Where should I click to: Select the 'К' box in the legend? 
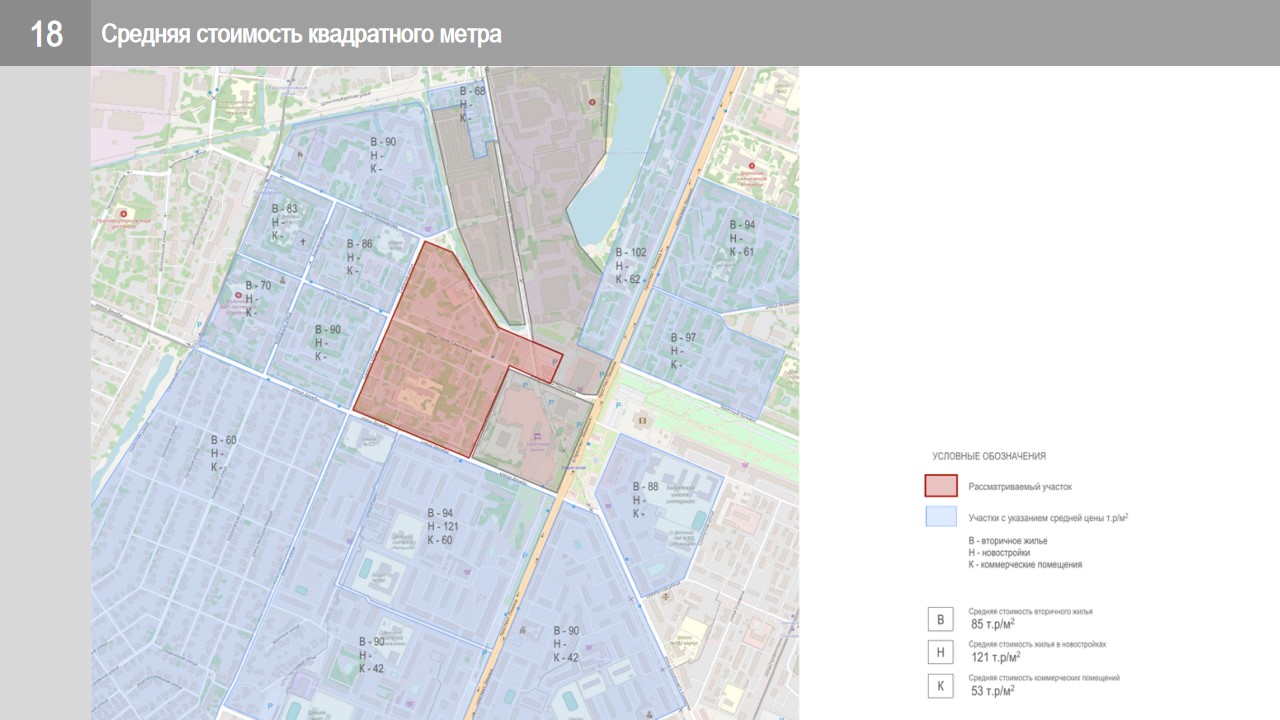click(x=940, y=686)
